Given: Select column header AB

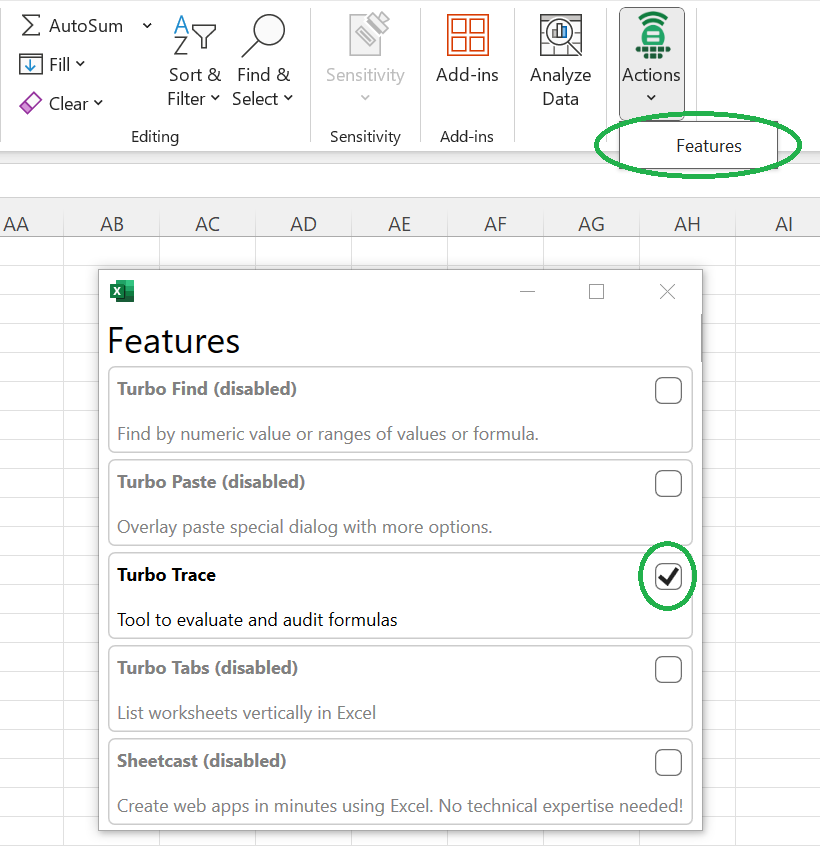Looking at the screenshot, I should point(112,224).
